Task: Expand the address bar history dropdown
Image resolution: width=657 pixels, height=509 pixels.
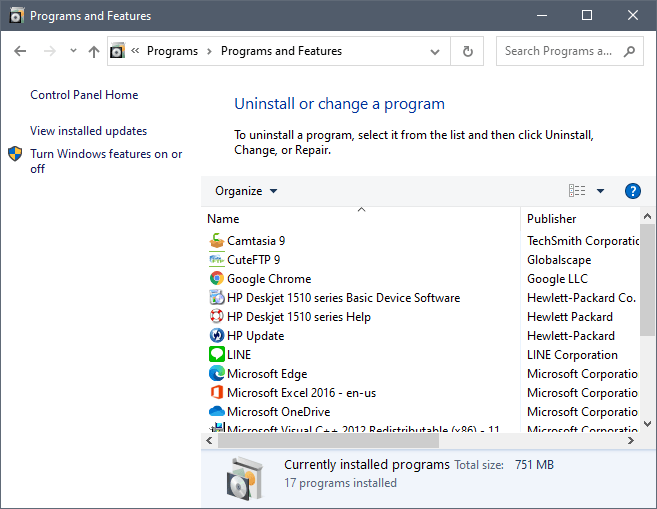Action: click(x=435, y=52)
